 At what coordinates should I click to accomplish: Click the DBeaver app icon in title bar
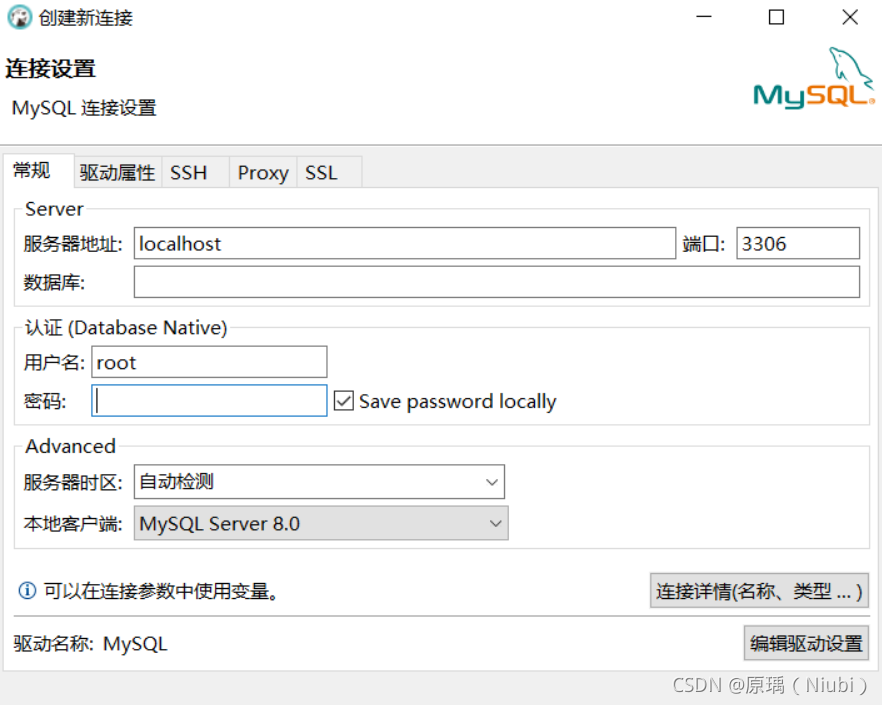(19, 17)
